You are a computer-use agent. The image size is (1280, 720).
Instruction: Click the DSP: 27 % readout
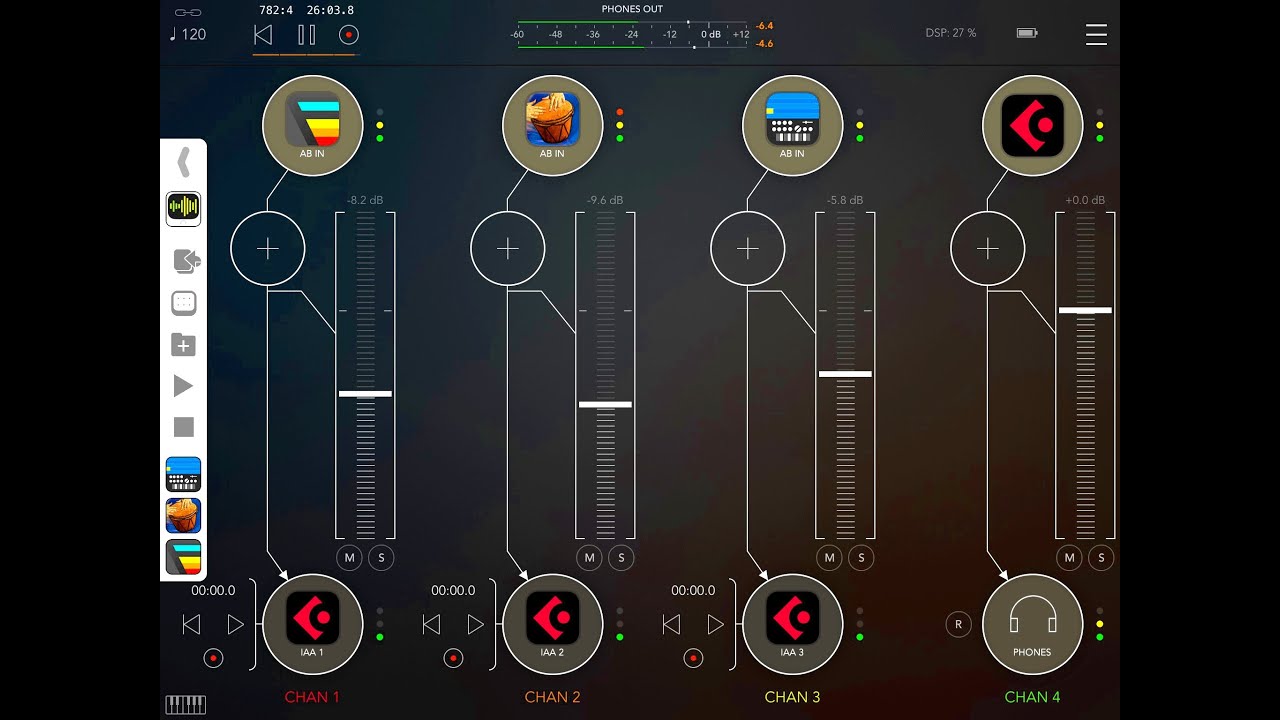[950, 33]
